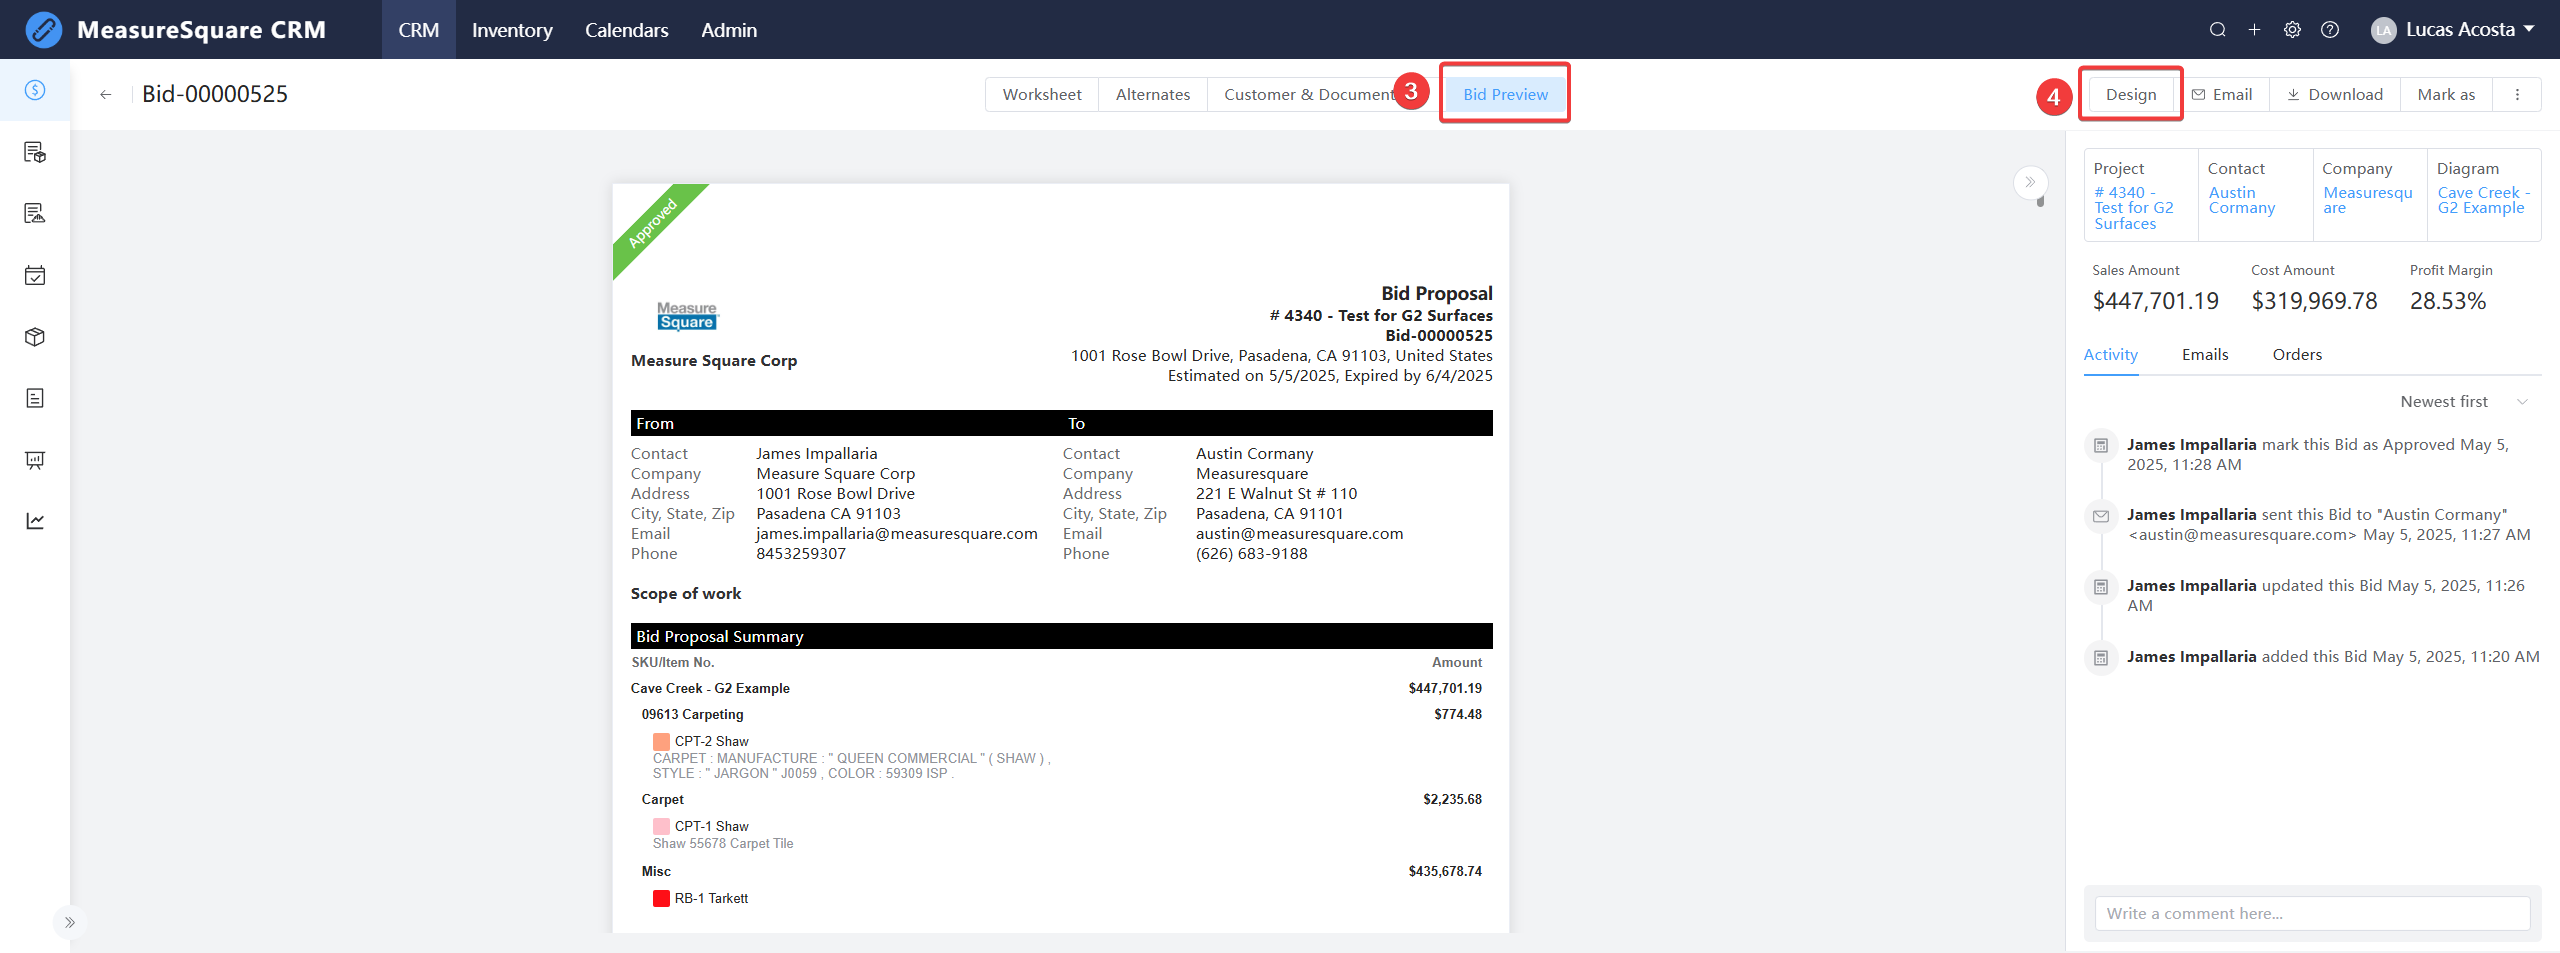Switch to the Worksheet tab
Screen dimensions: 2560x953
(1042, 95)
